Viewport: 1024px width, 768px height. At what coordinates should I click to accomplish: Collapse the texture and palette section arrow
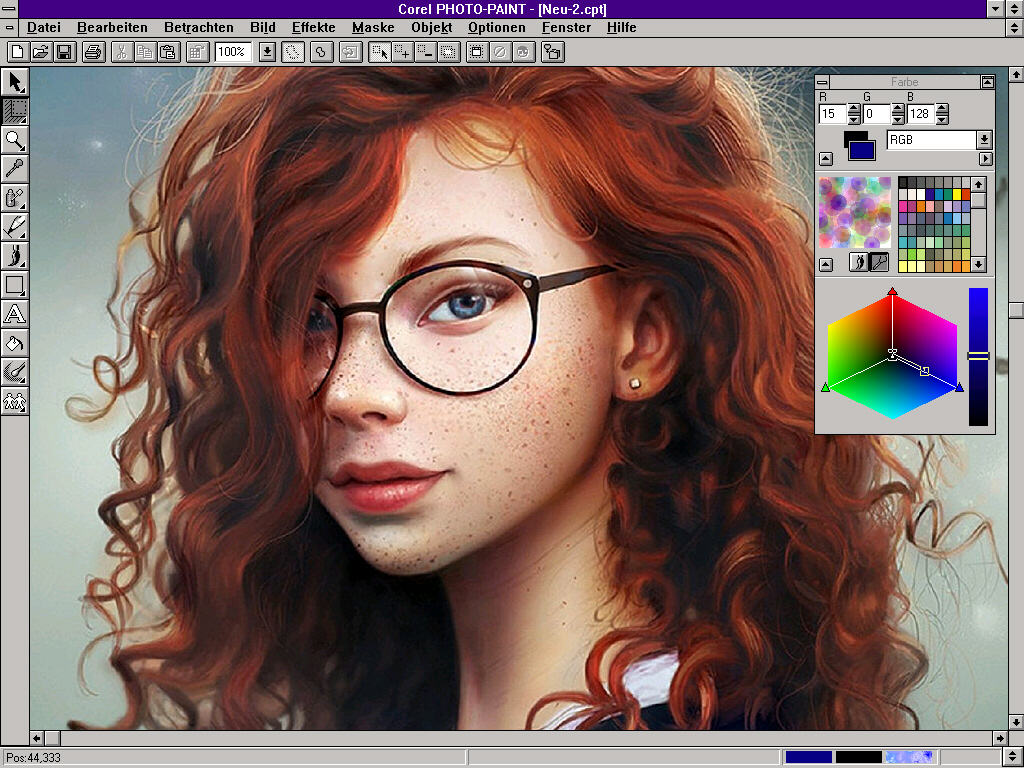pos(826,265)
